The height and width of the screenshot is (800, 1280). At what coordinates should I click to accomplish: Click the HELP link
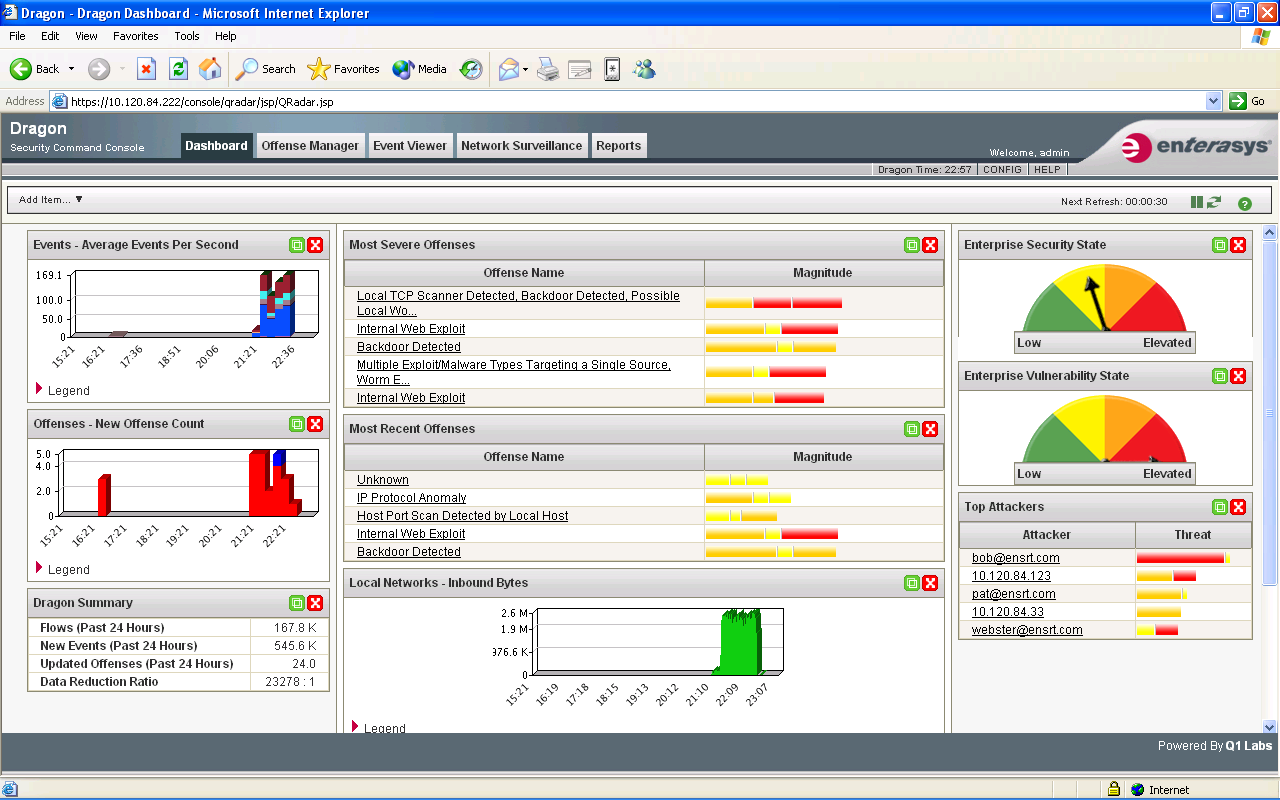coord(1047,170)
